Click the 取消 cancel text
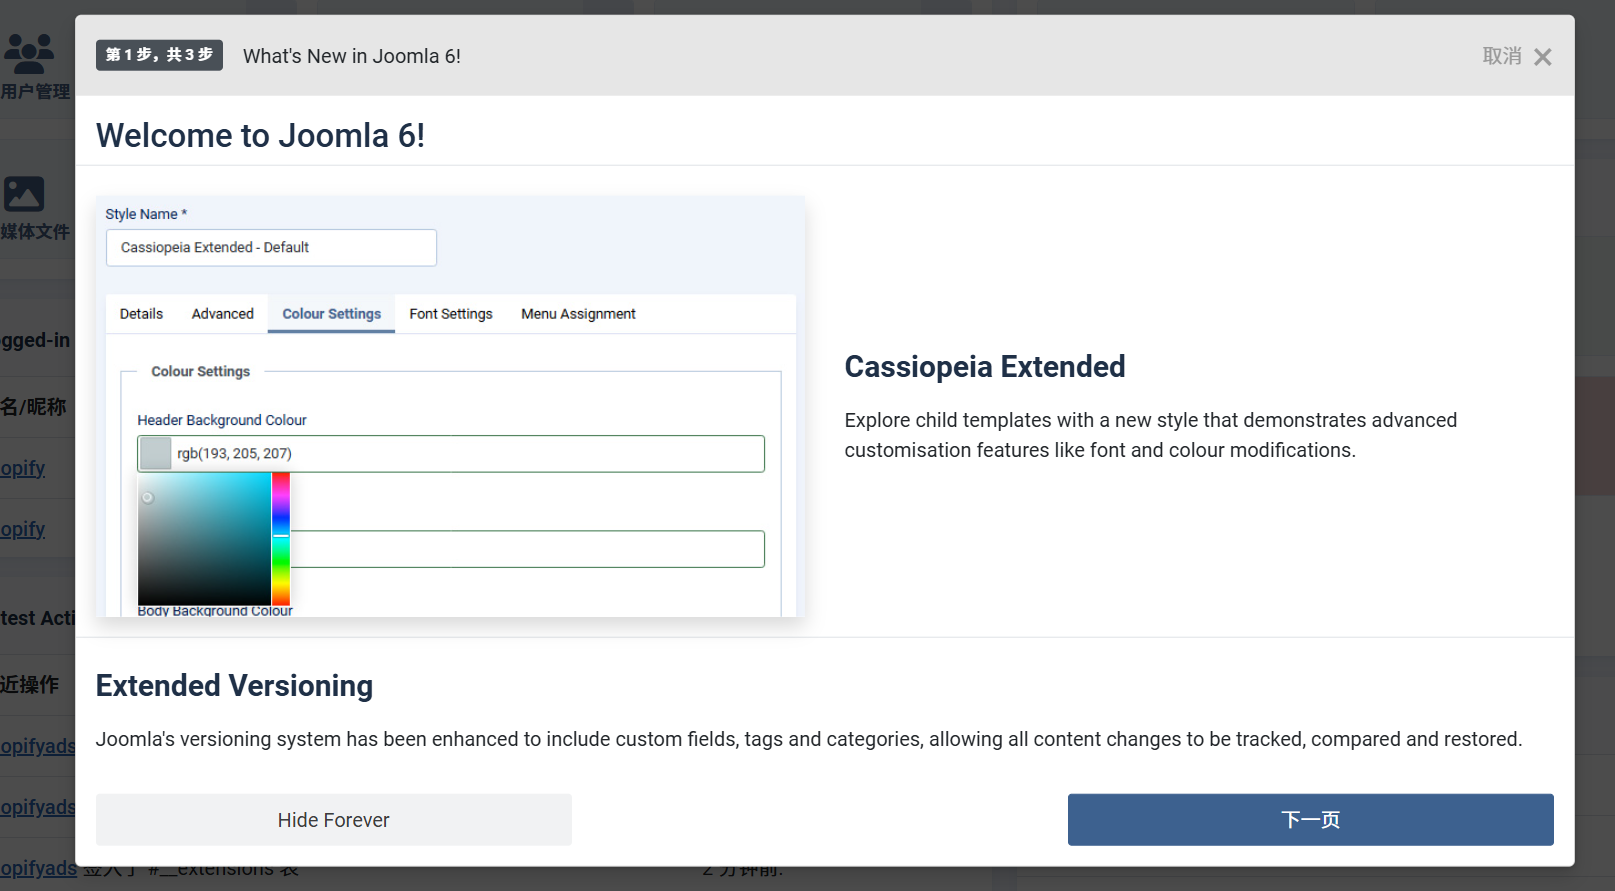This screenshot has width=1615, height=891. (1501, 56)
